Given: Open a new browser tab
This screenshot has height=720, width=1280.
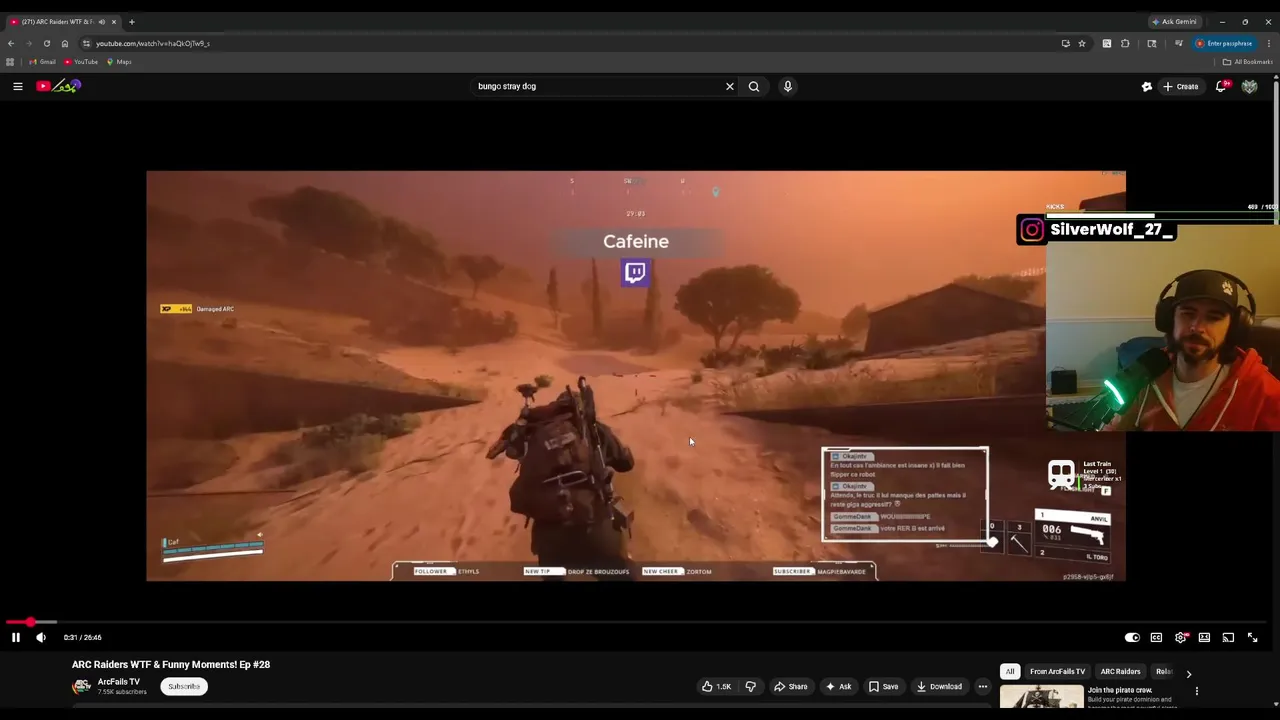Looking at the screenshot, I should pos(131,21).
